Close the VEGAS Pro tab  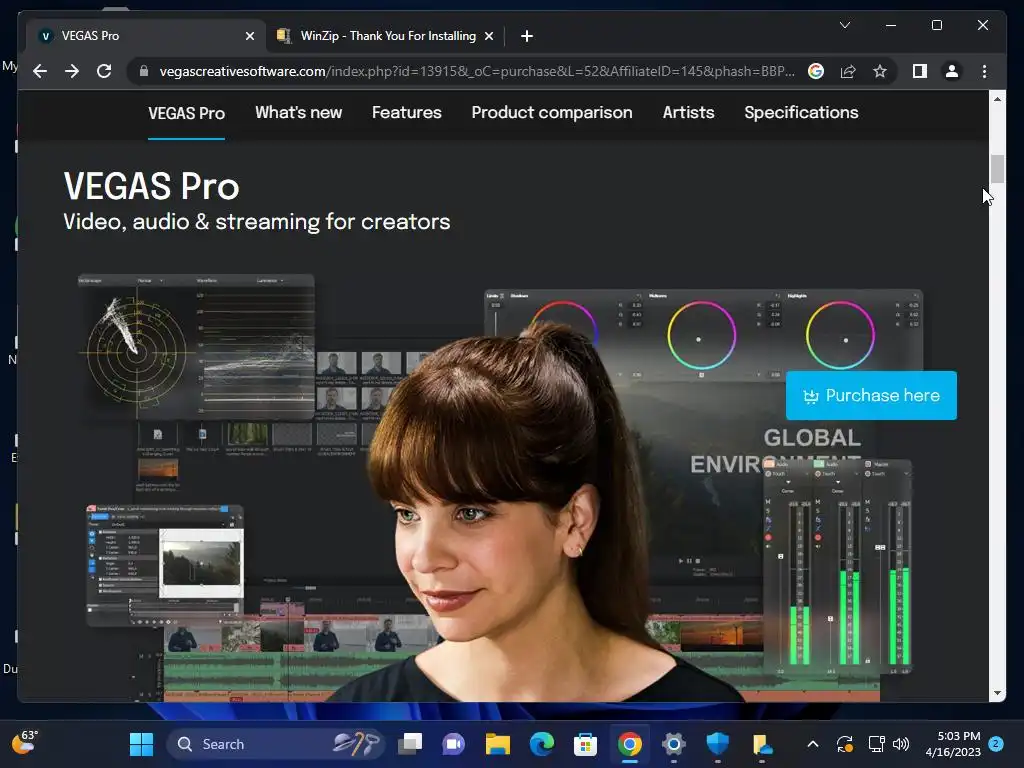click(249, 36)
